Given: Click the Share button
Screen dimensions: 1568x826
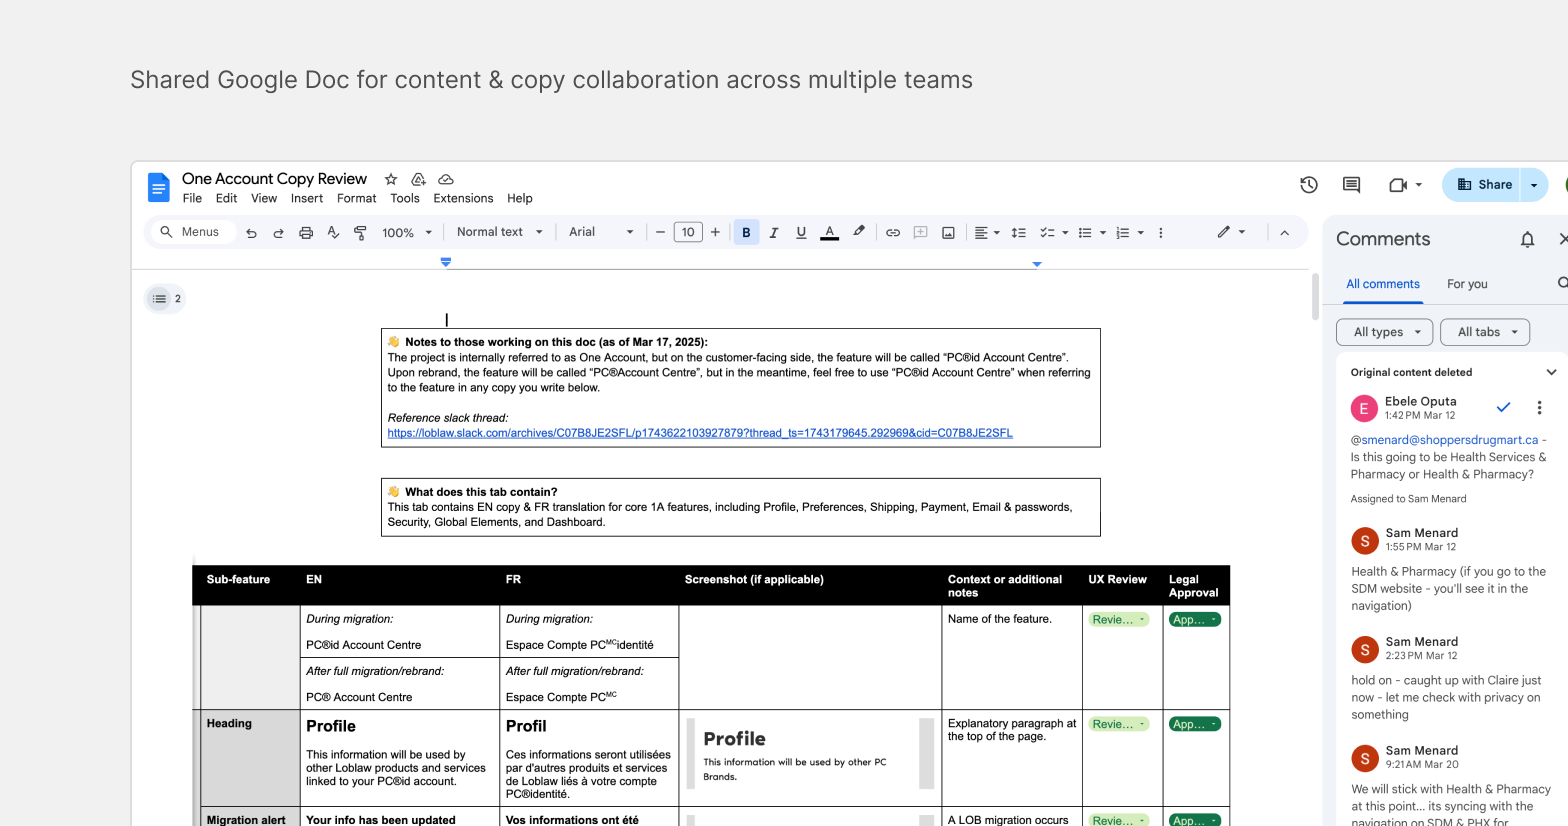Looking at the screenshot, I should point(1482,185).
